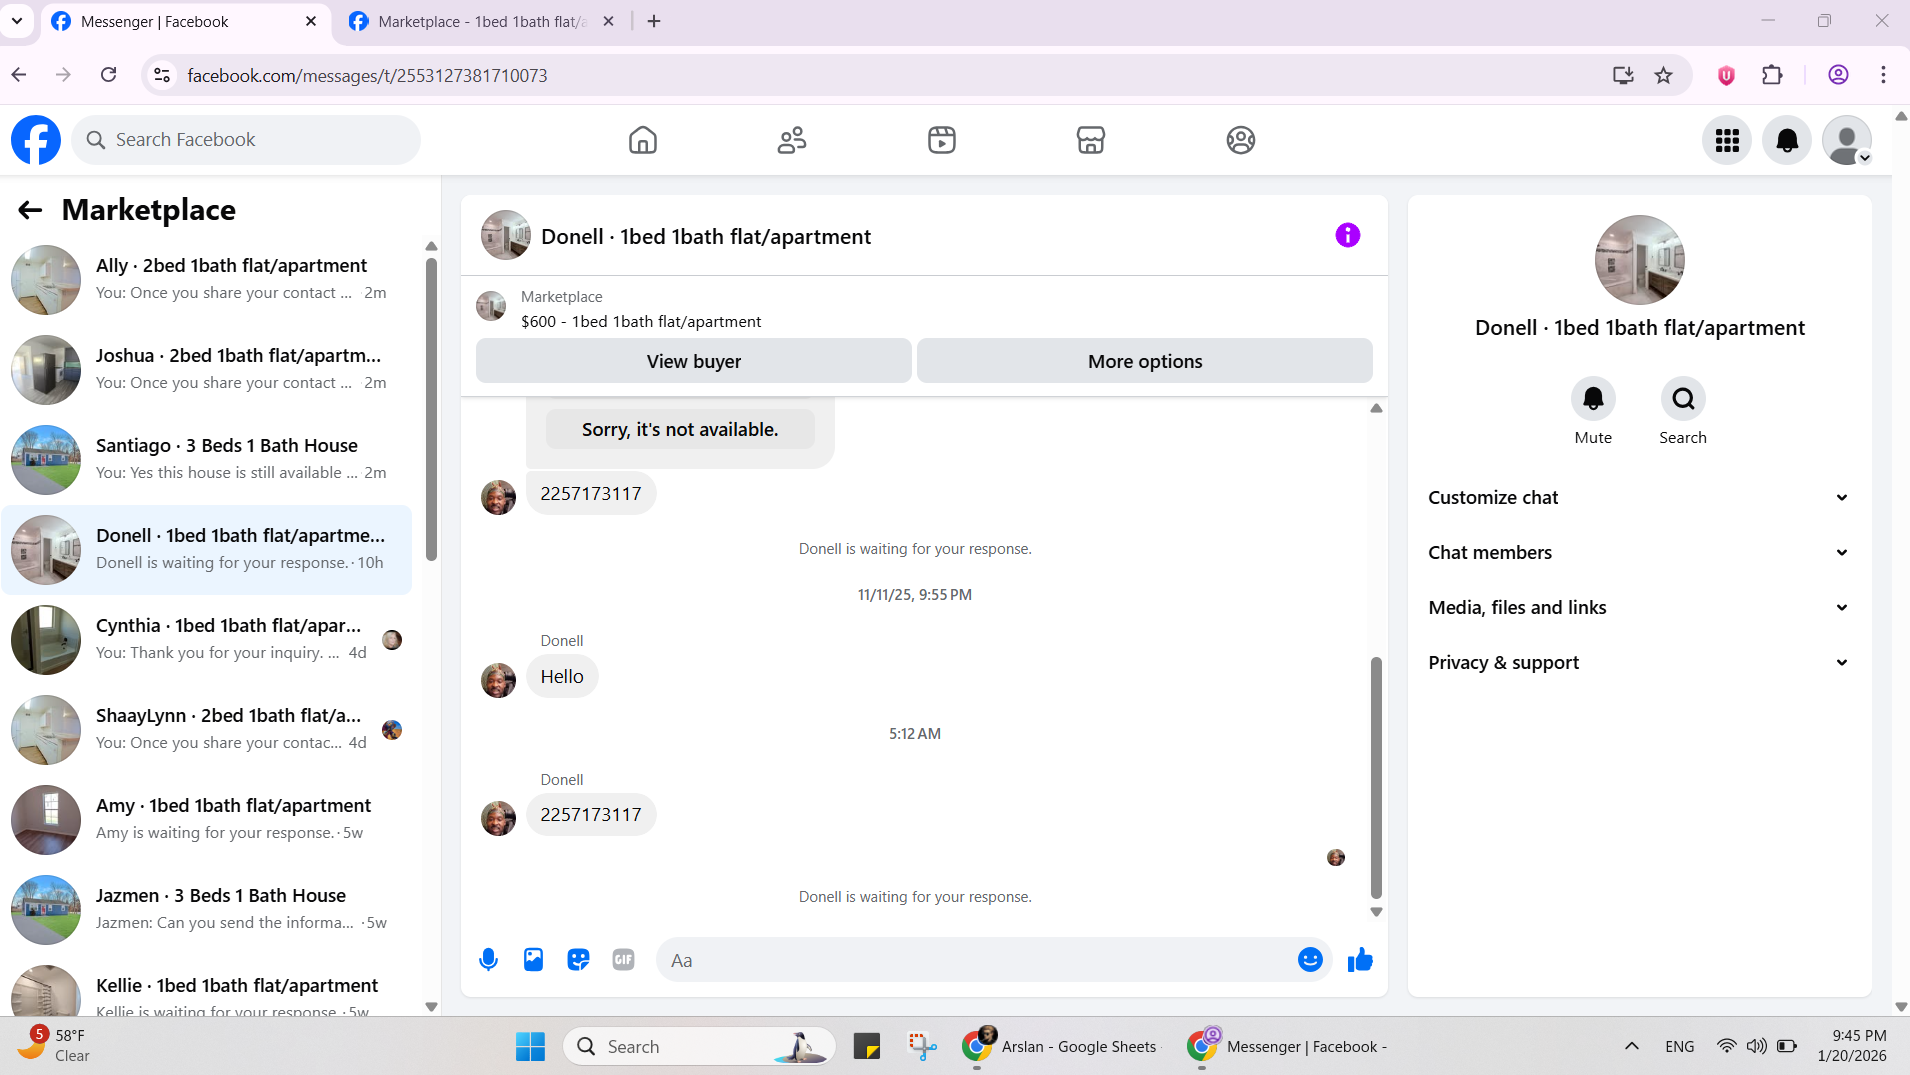This screenshot has width=1910, height=1075.
Task: Open the Facebook menu grid icon
Action: click(1727, 140)
